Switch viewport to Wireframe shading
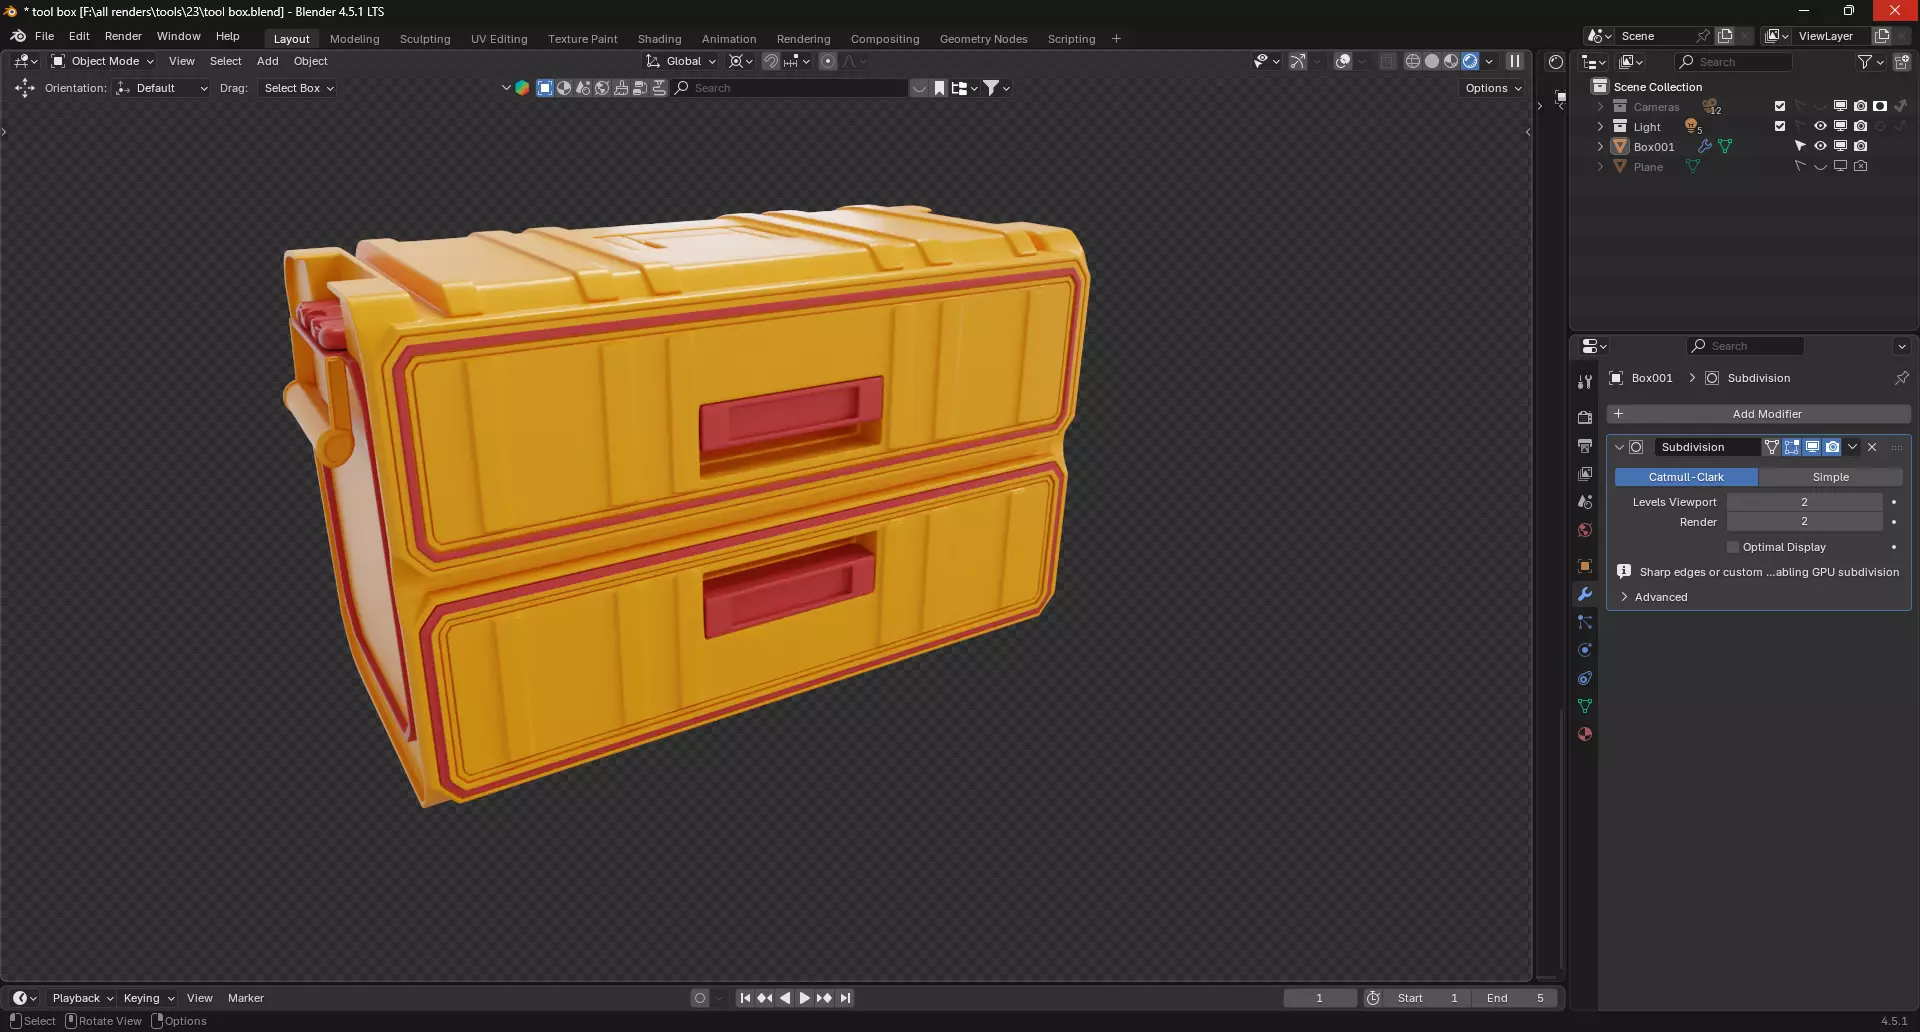This screenshot has width=1920, height=1032. 1413,61
